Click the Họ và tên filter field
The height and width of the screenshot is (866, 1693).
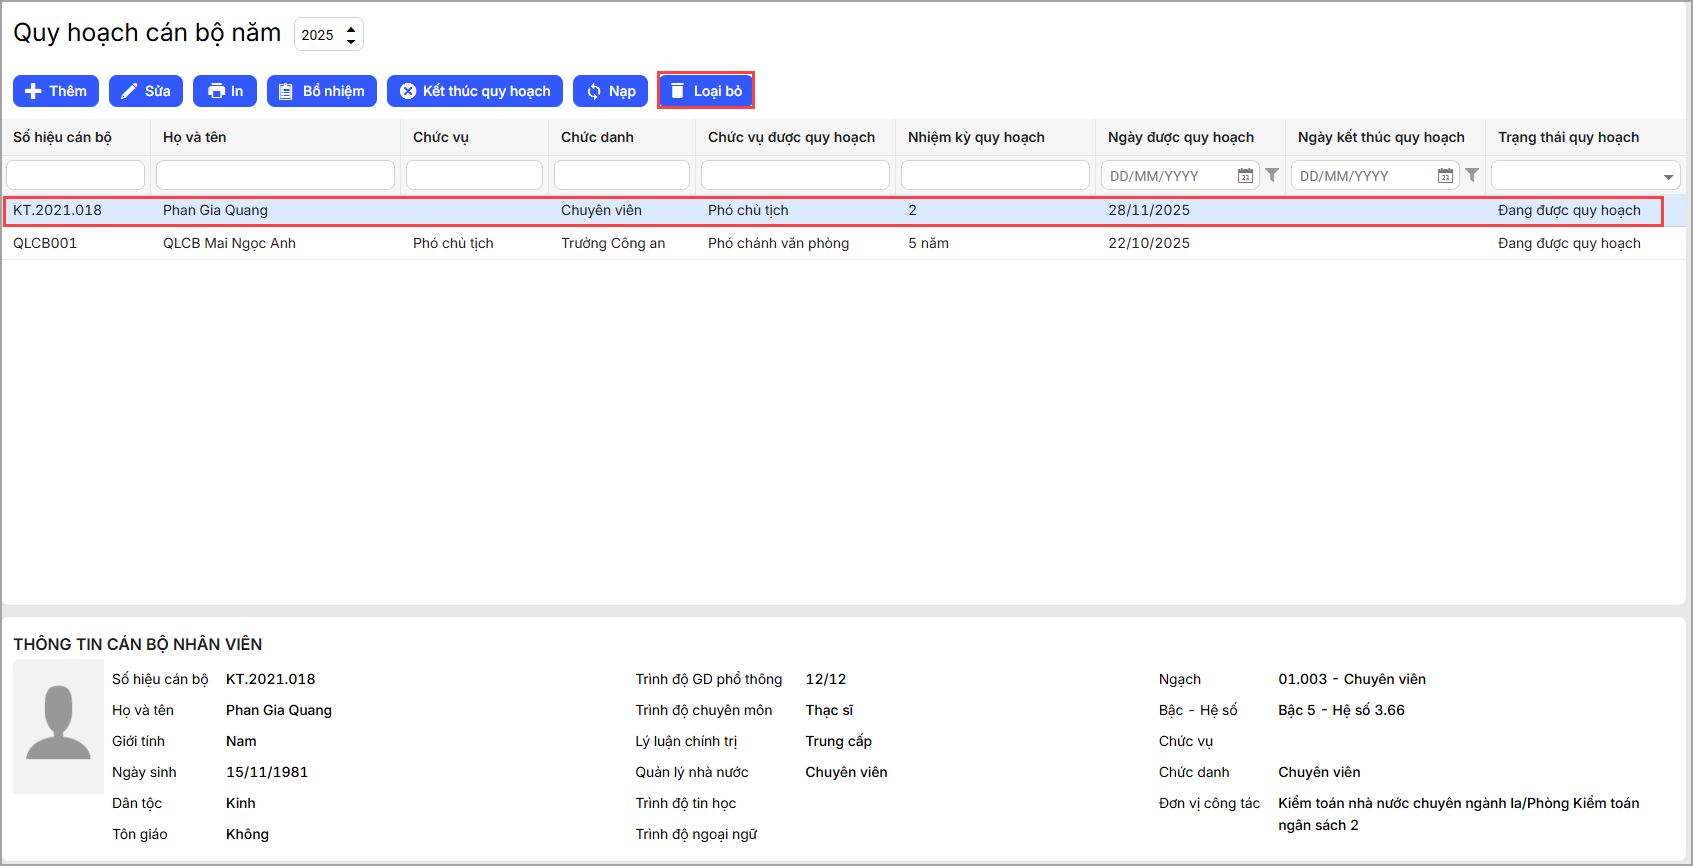275,175
